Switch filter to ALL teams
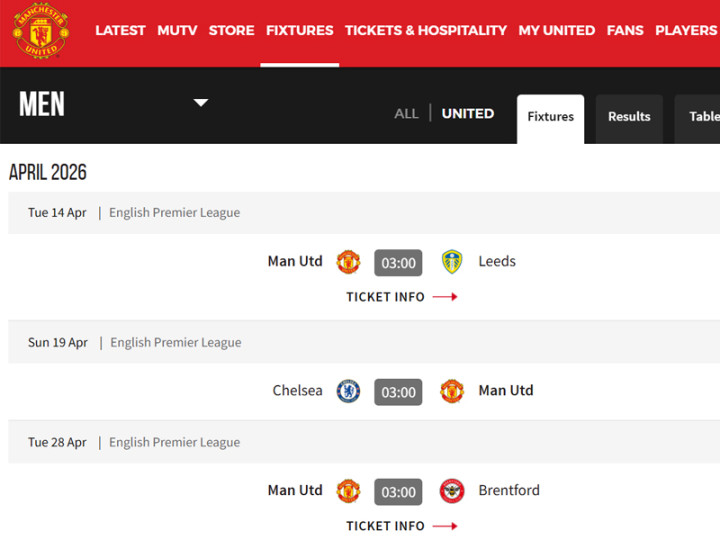This screenshot has height=540, width=720. (x=406, y=114)
